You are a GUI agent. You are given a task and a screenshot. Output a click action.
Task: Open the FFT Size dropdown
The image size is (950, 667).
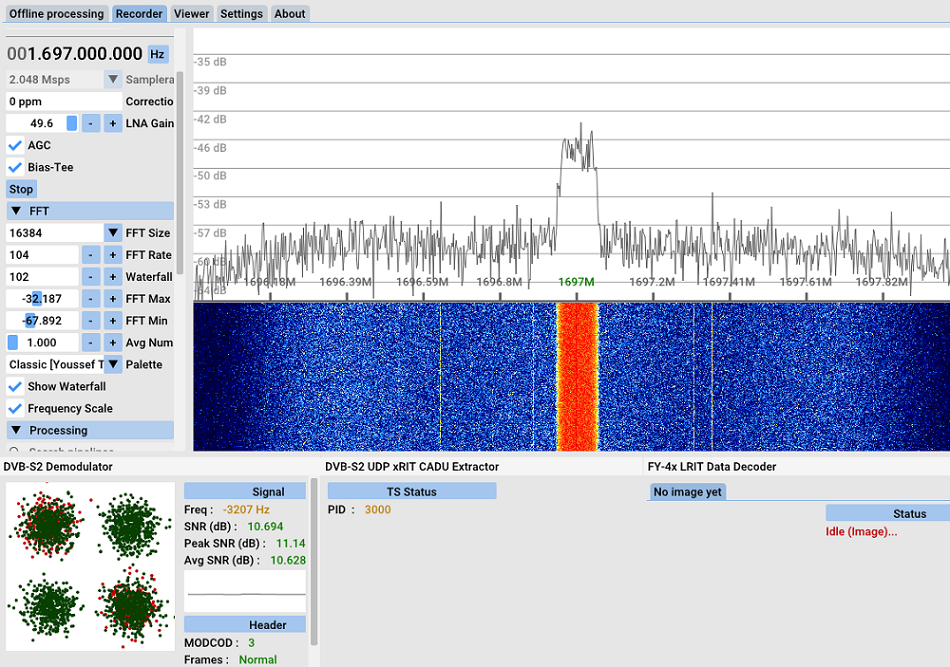(113, 233)
